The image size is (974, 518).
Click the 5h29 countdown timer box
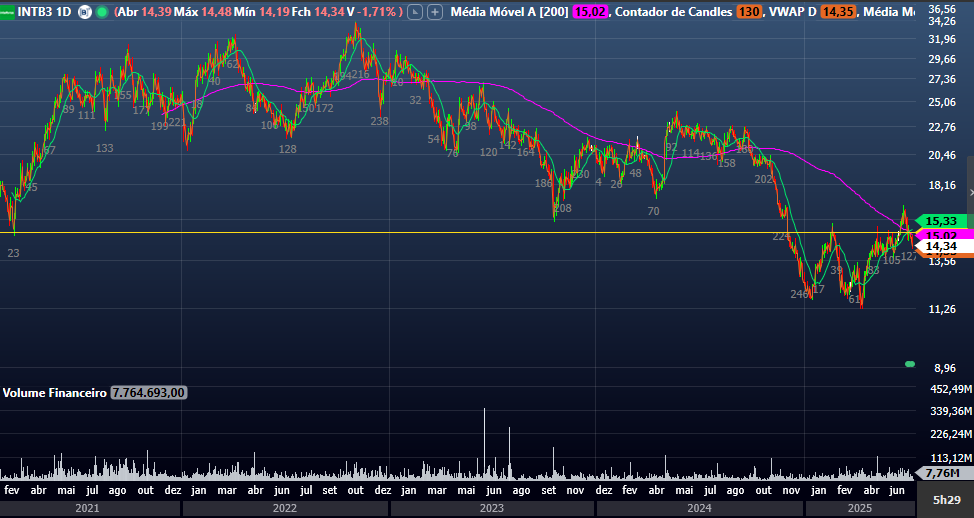tap(946, 499)
